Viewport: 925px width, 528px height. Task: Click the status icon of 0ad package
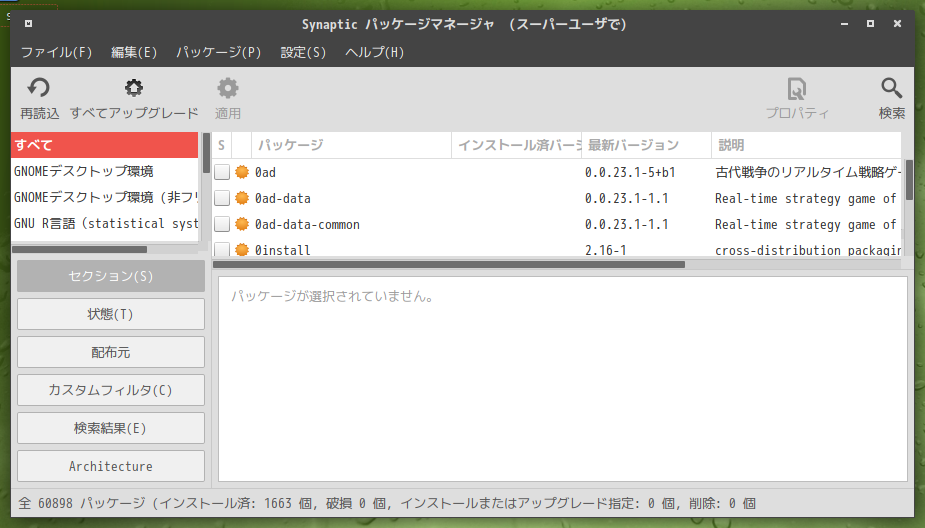(242, 172)
